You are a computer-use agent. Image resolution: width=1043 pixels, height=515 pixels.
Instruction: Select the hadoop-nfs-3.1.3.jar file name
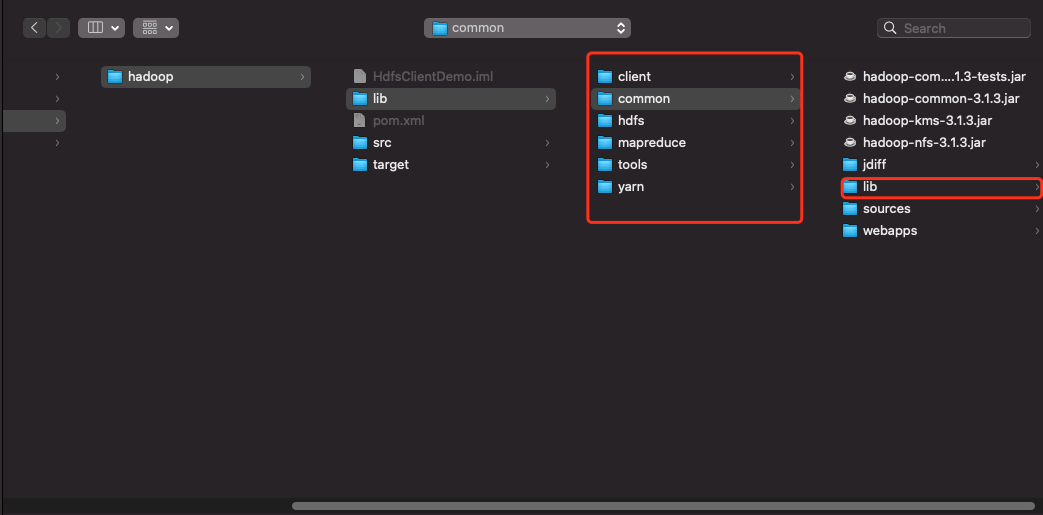924,142
